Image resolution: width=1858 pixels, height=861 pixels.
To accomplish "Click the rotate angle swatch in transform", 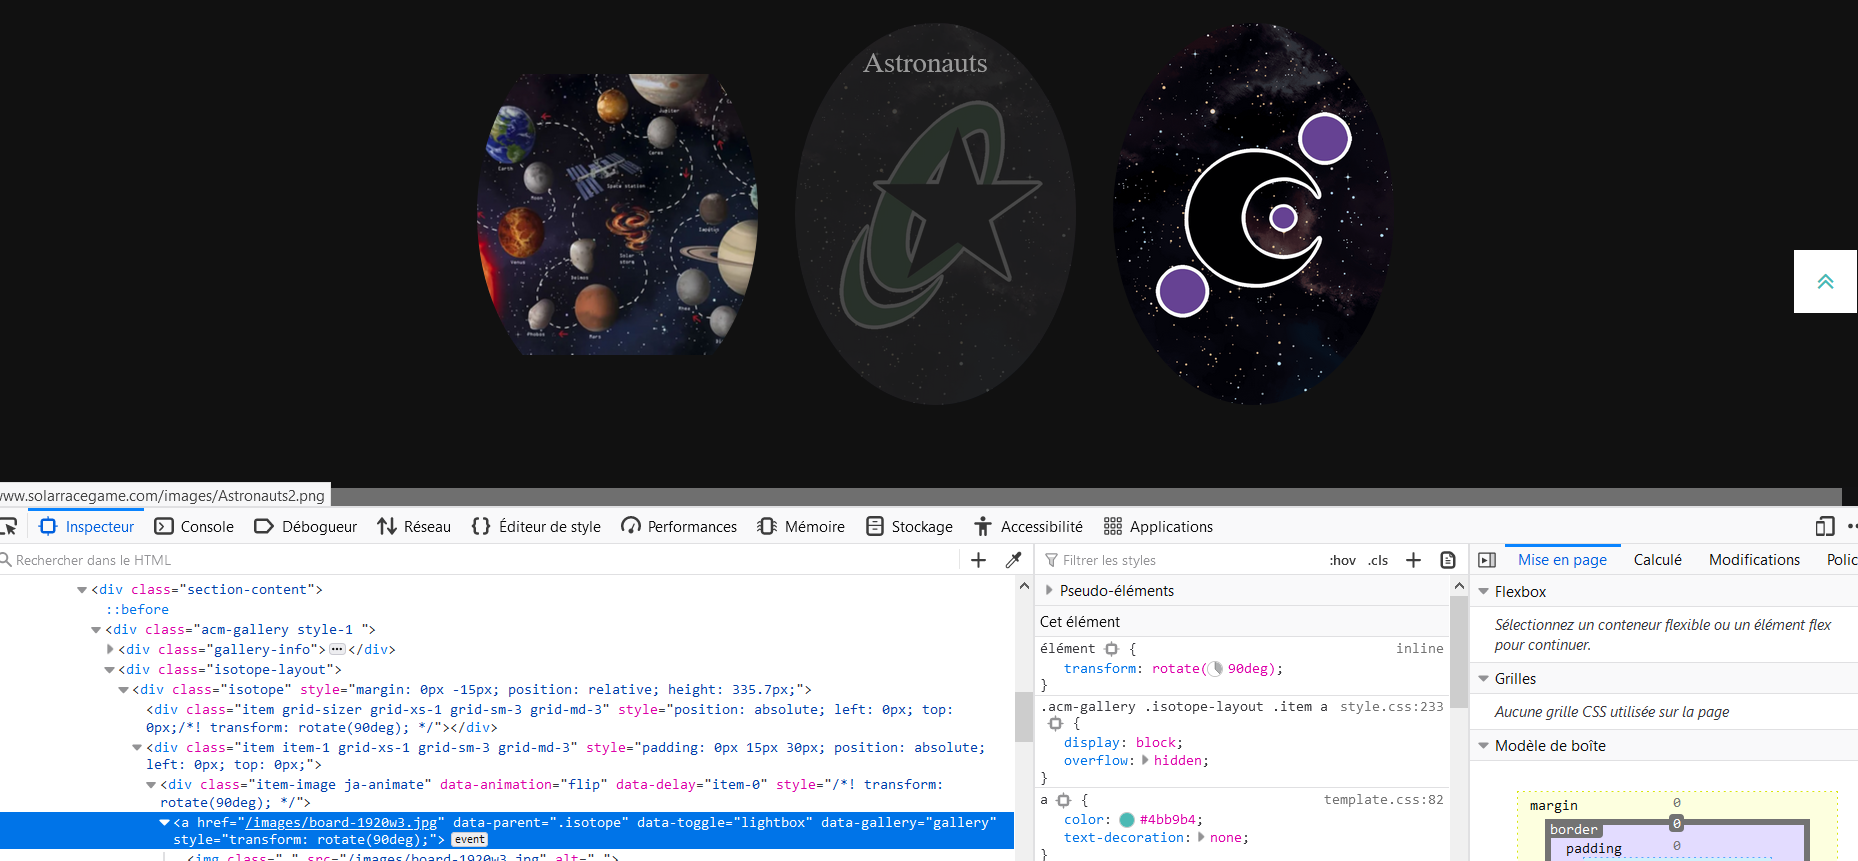I will click(1216, 669).
